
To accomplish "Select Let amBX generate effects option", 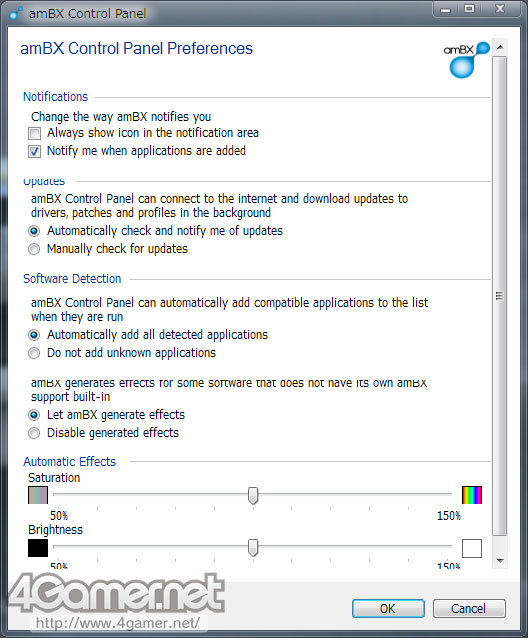I will point(34,415).
